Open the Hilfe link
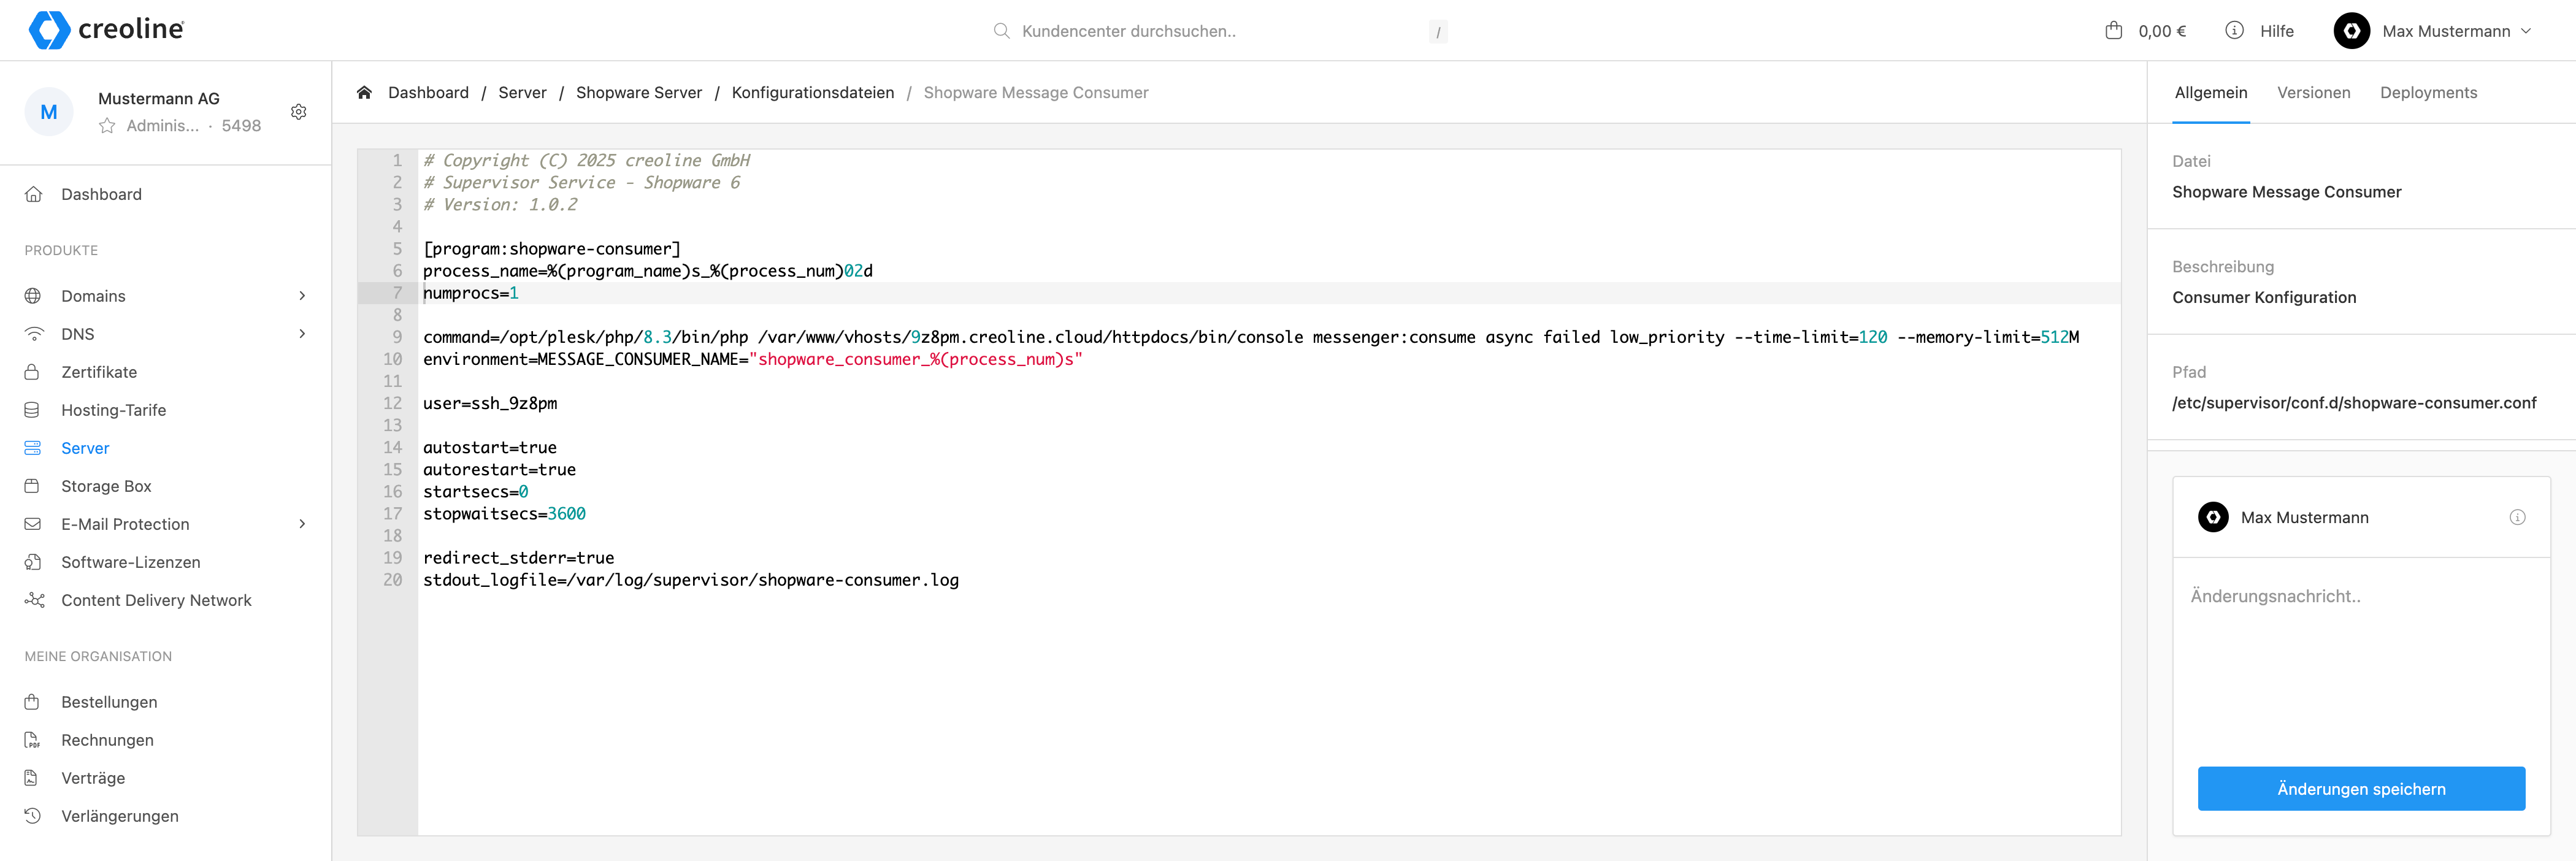 coord(2276,31)
